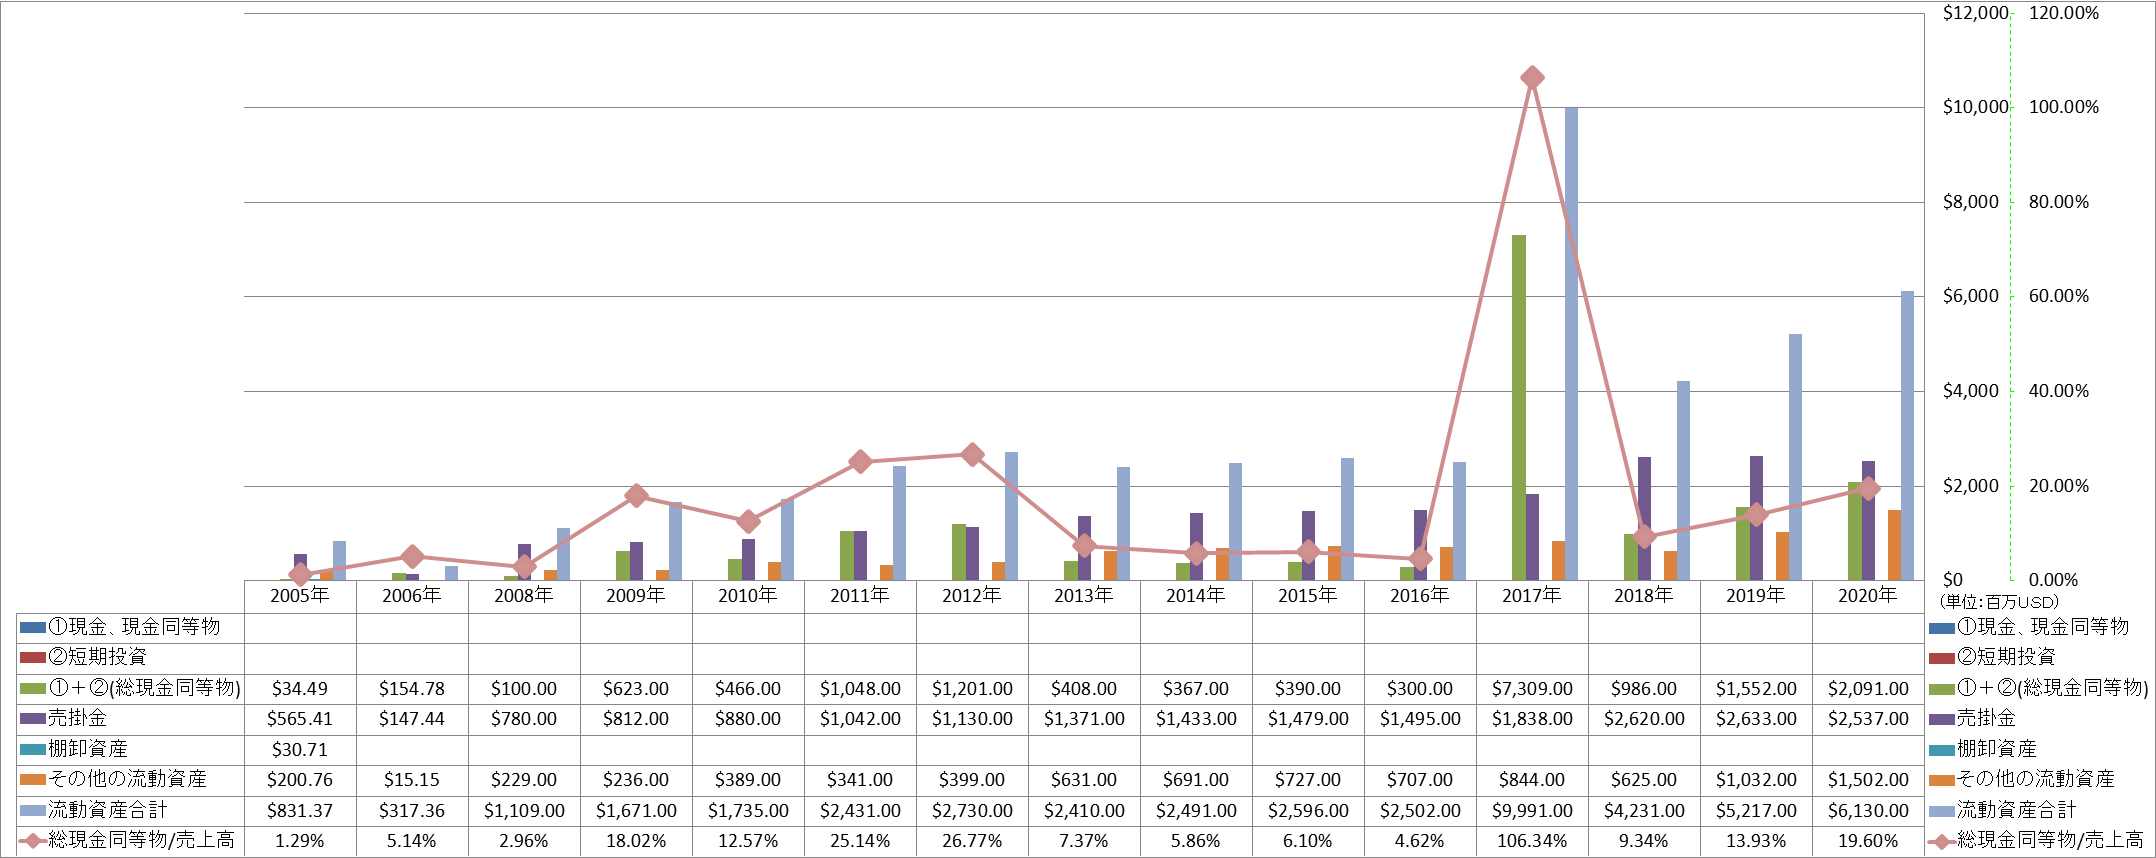The image size is (2156, 858).
Task: Click the light-blue 流動資産合計 swatch in left legend
Action: [x=32, y=811]
